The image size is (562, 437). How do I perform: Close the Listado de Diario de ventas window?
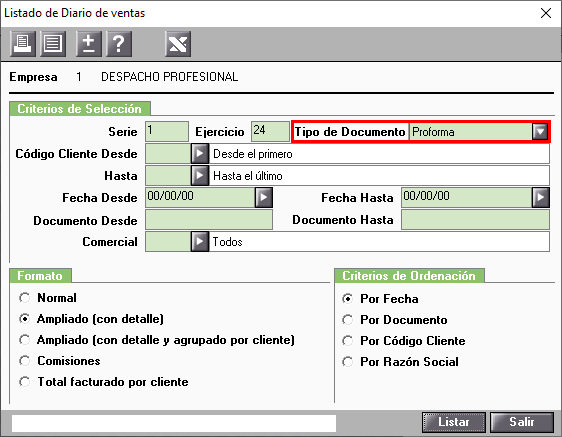(546, 13)
